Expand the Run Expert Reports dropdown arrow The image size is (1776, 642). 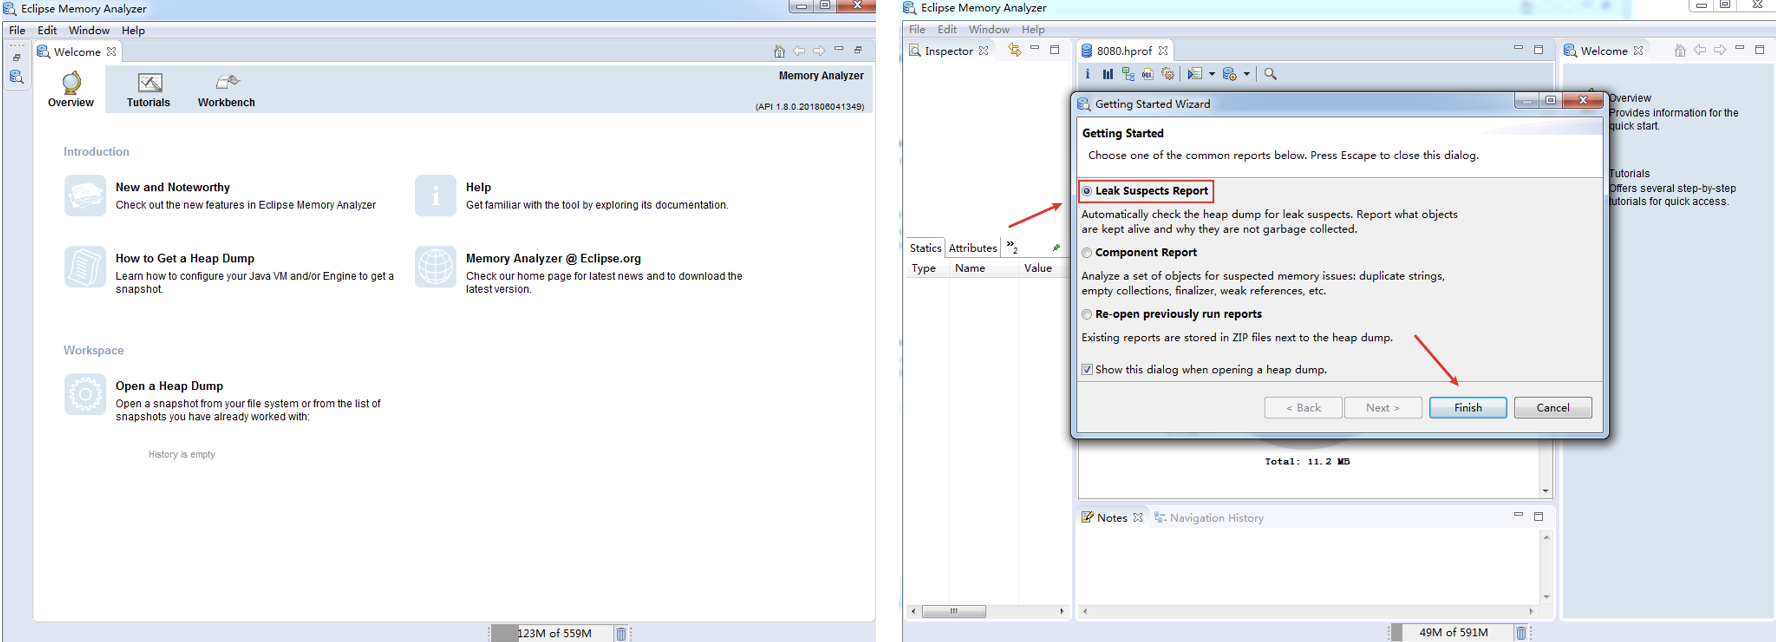point(1212,74)
